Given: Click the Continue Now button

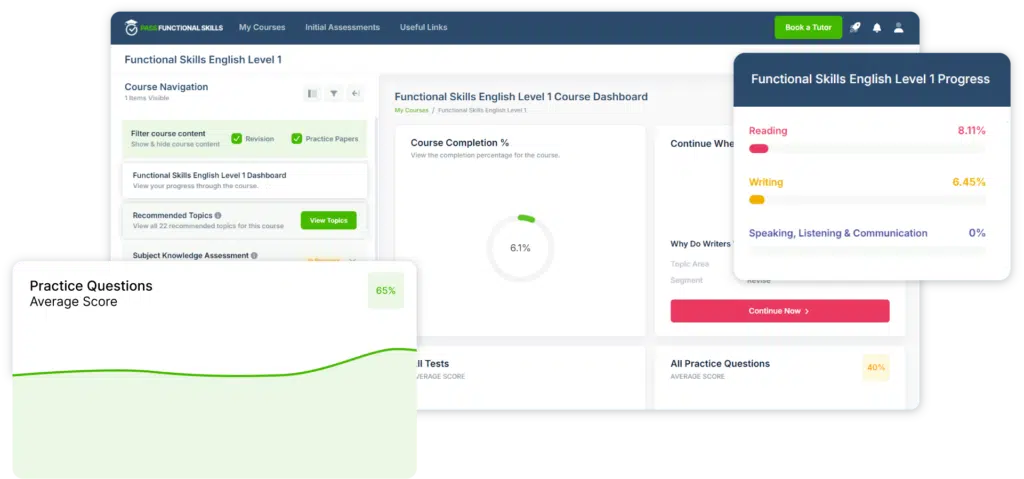Looking at the screenshot, I should tap(780, 311).
